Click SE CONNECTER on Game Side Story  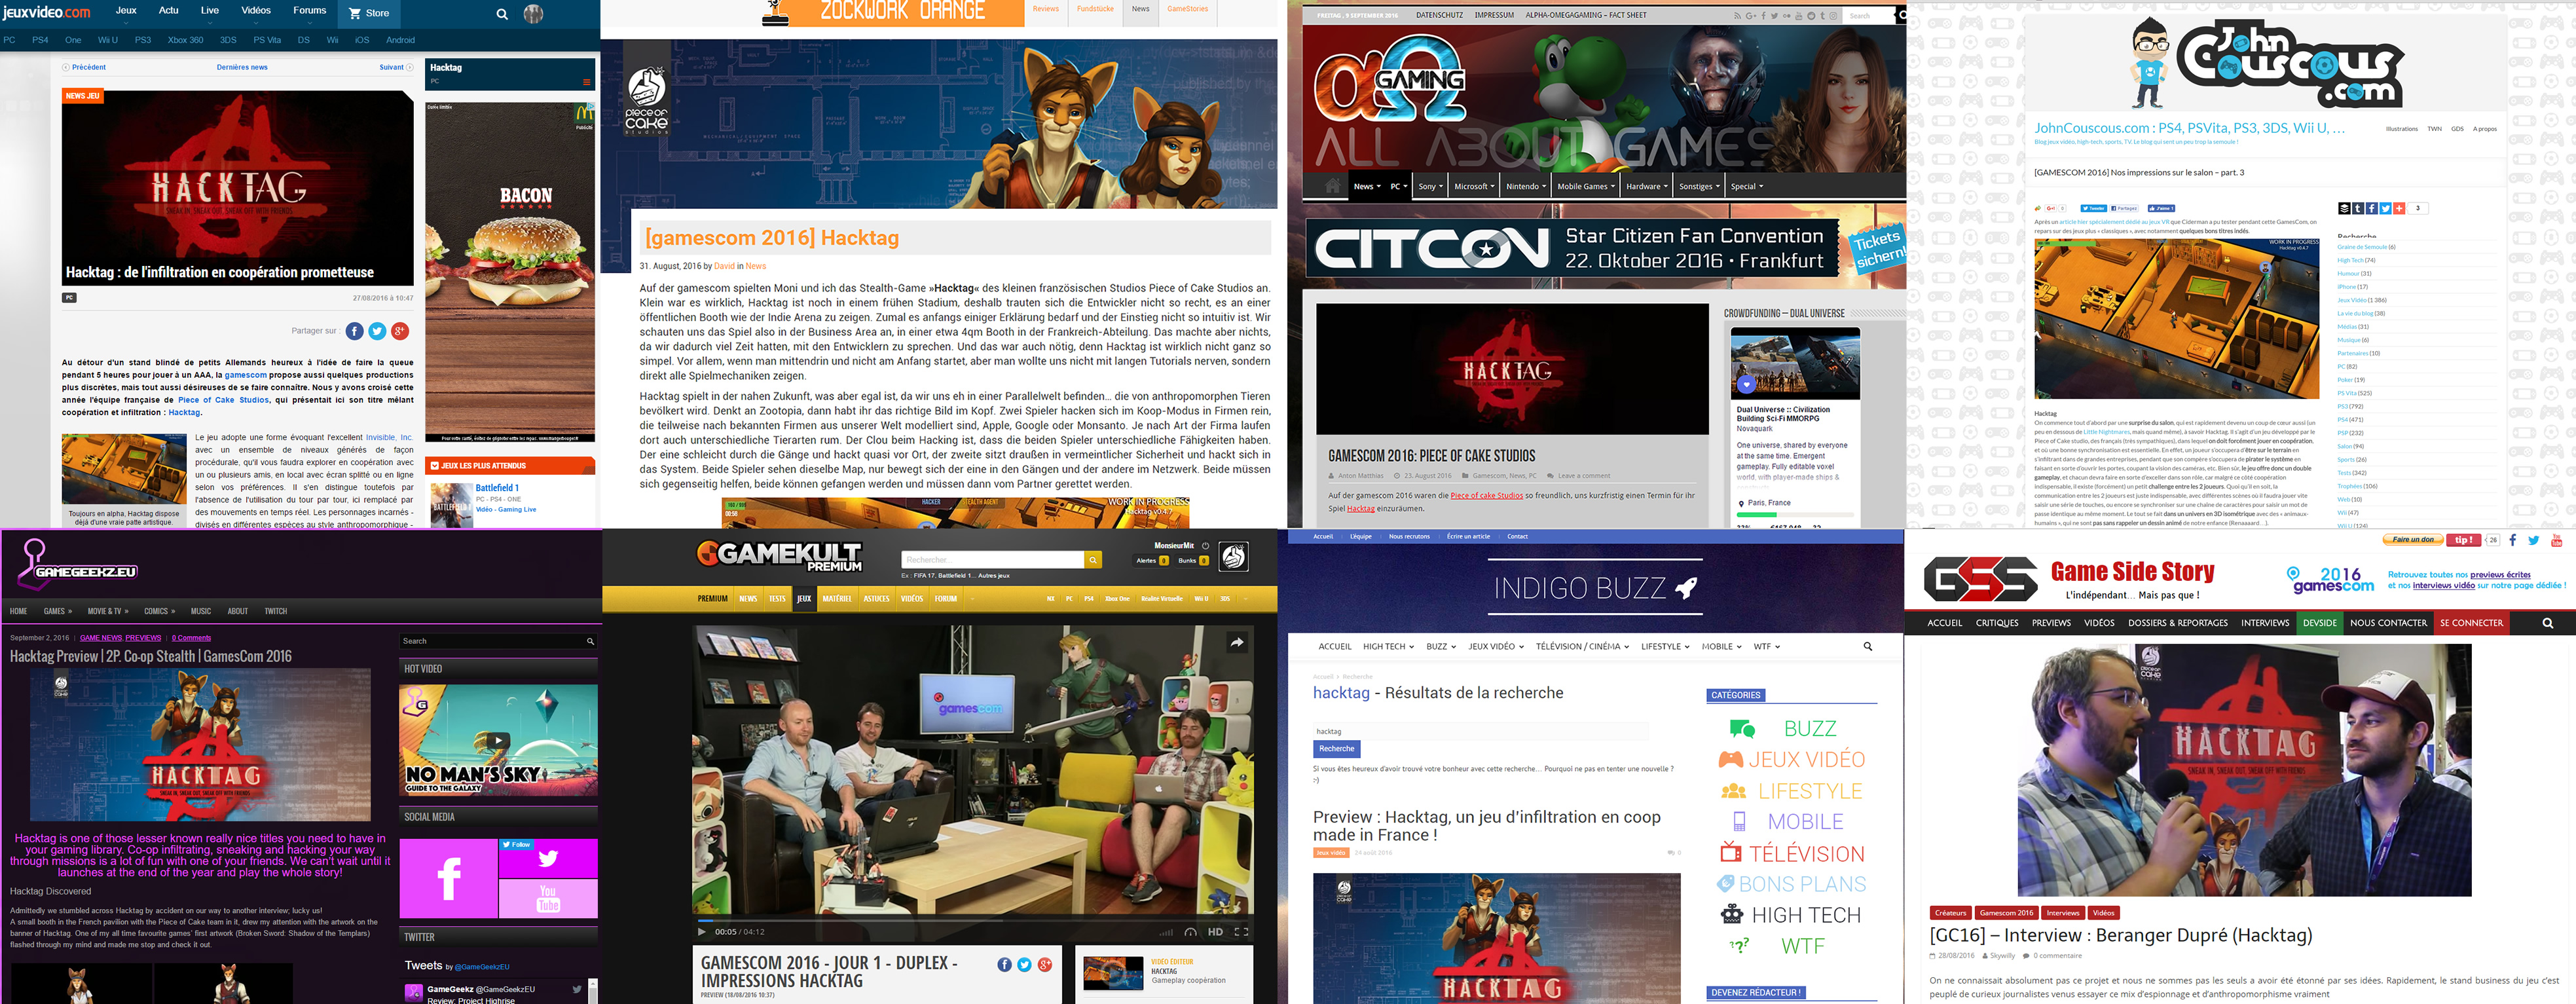pos(2471,623)
